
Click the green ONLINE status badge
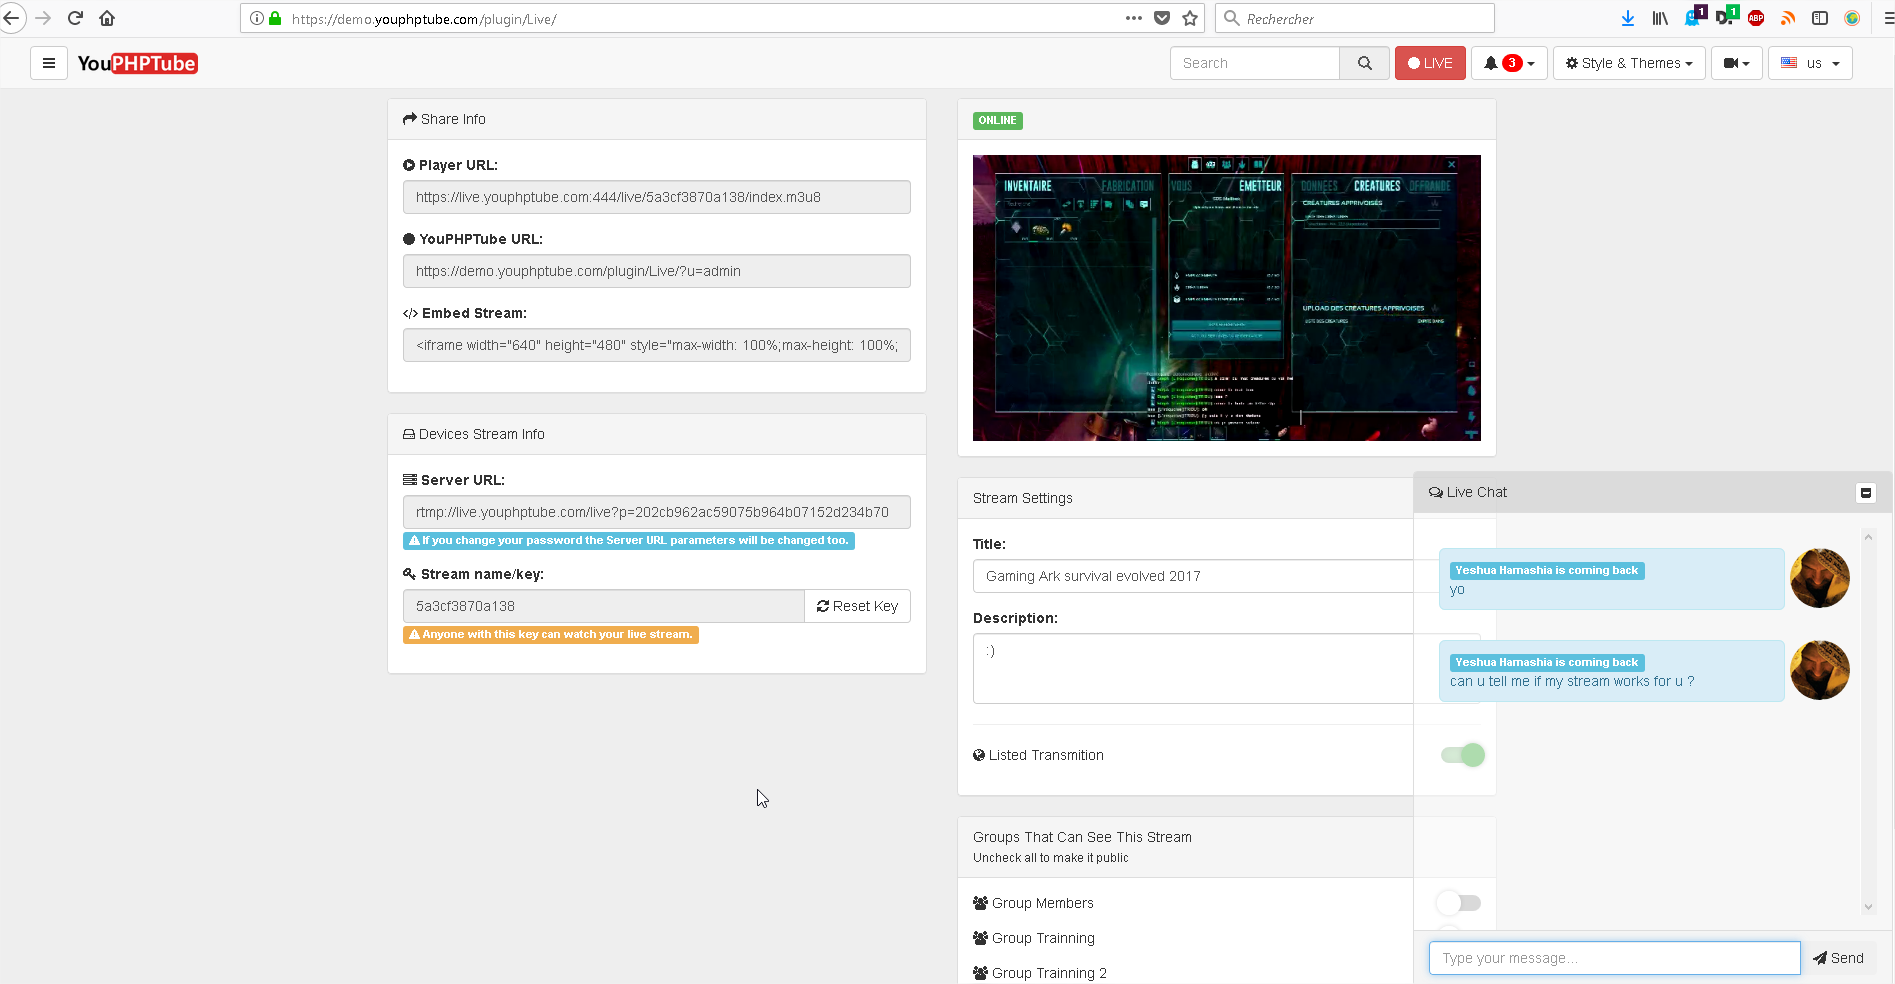click(x=997, y=120)
